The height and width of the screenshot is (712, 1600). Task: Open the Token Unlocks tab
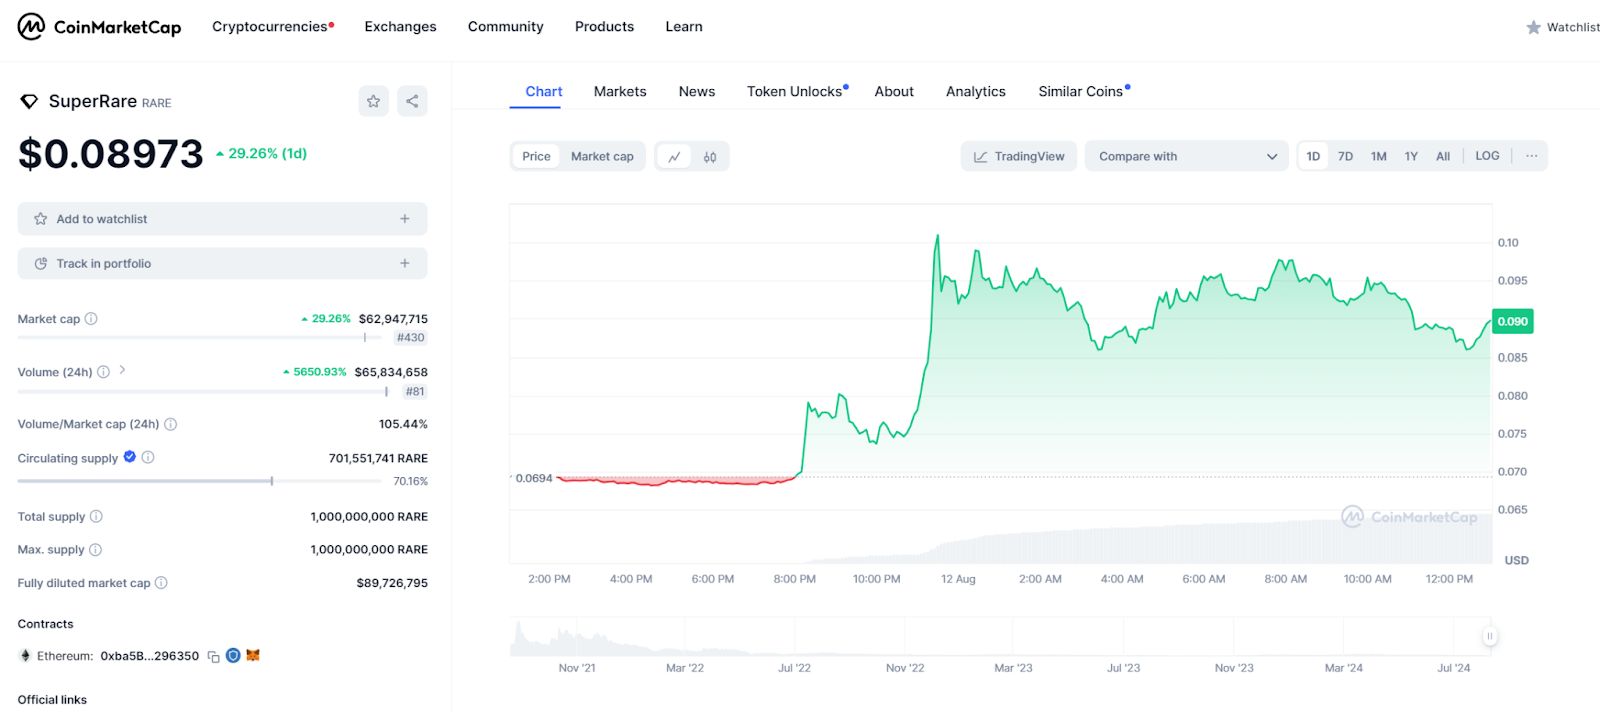(x=795, y=92)
